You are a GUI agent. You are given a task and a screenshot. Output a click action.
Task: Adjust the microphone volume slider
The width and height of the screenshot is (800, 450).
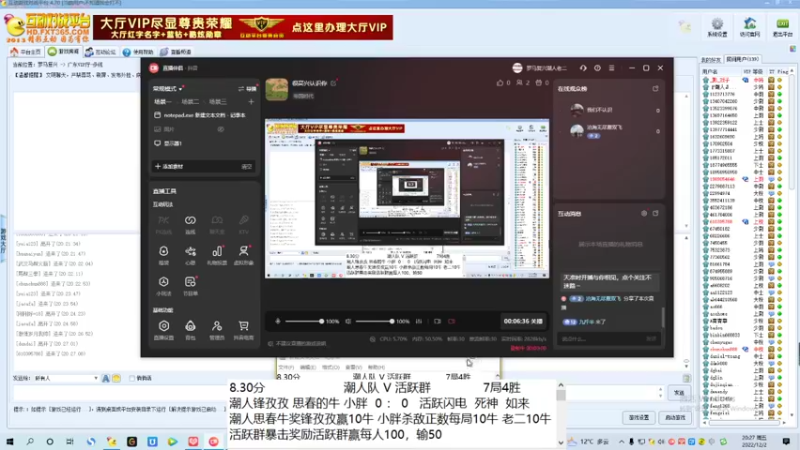[x=305, y=321]
